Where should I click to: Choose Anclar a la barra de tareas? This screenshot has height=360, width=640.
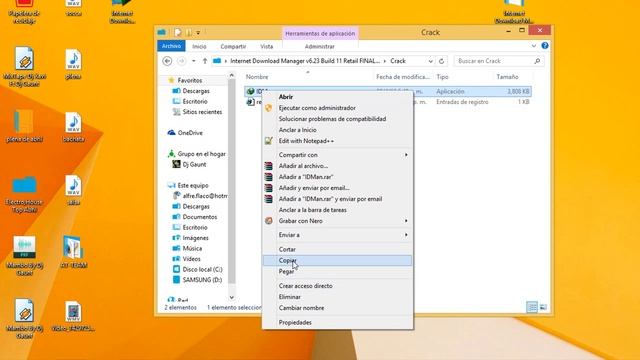pyautogui.click(x=337, y=210)
